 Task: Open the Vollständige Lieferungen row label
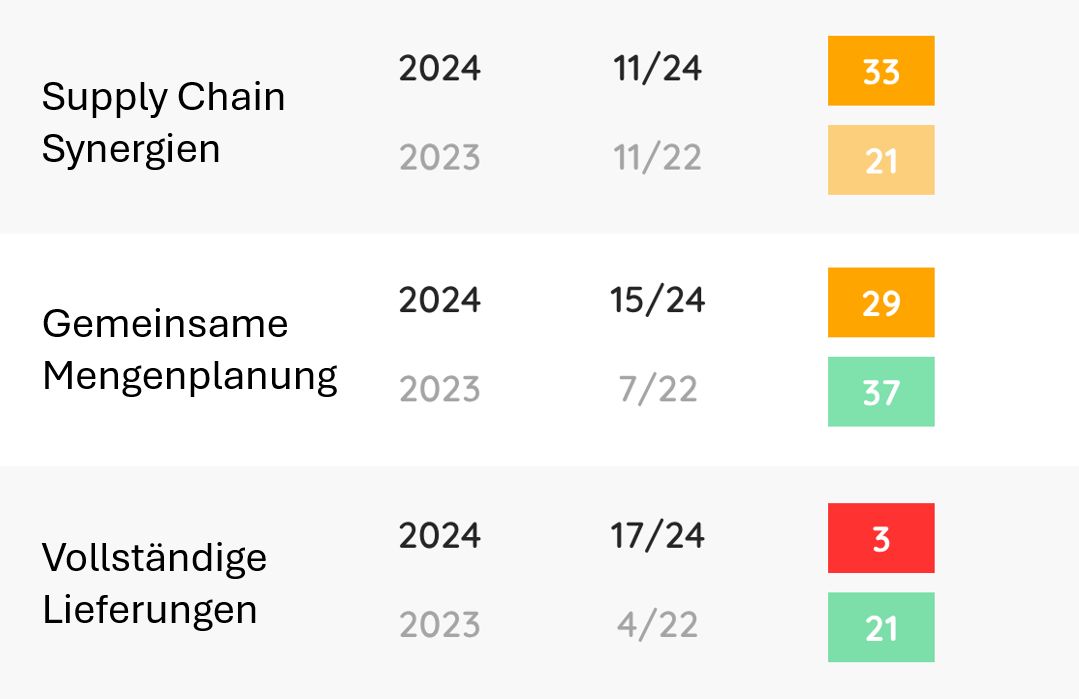click(x=154, y=583)
